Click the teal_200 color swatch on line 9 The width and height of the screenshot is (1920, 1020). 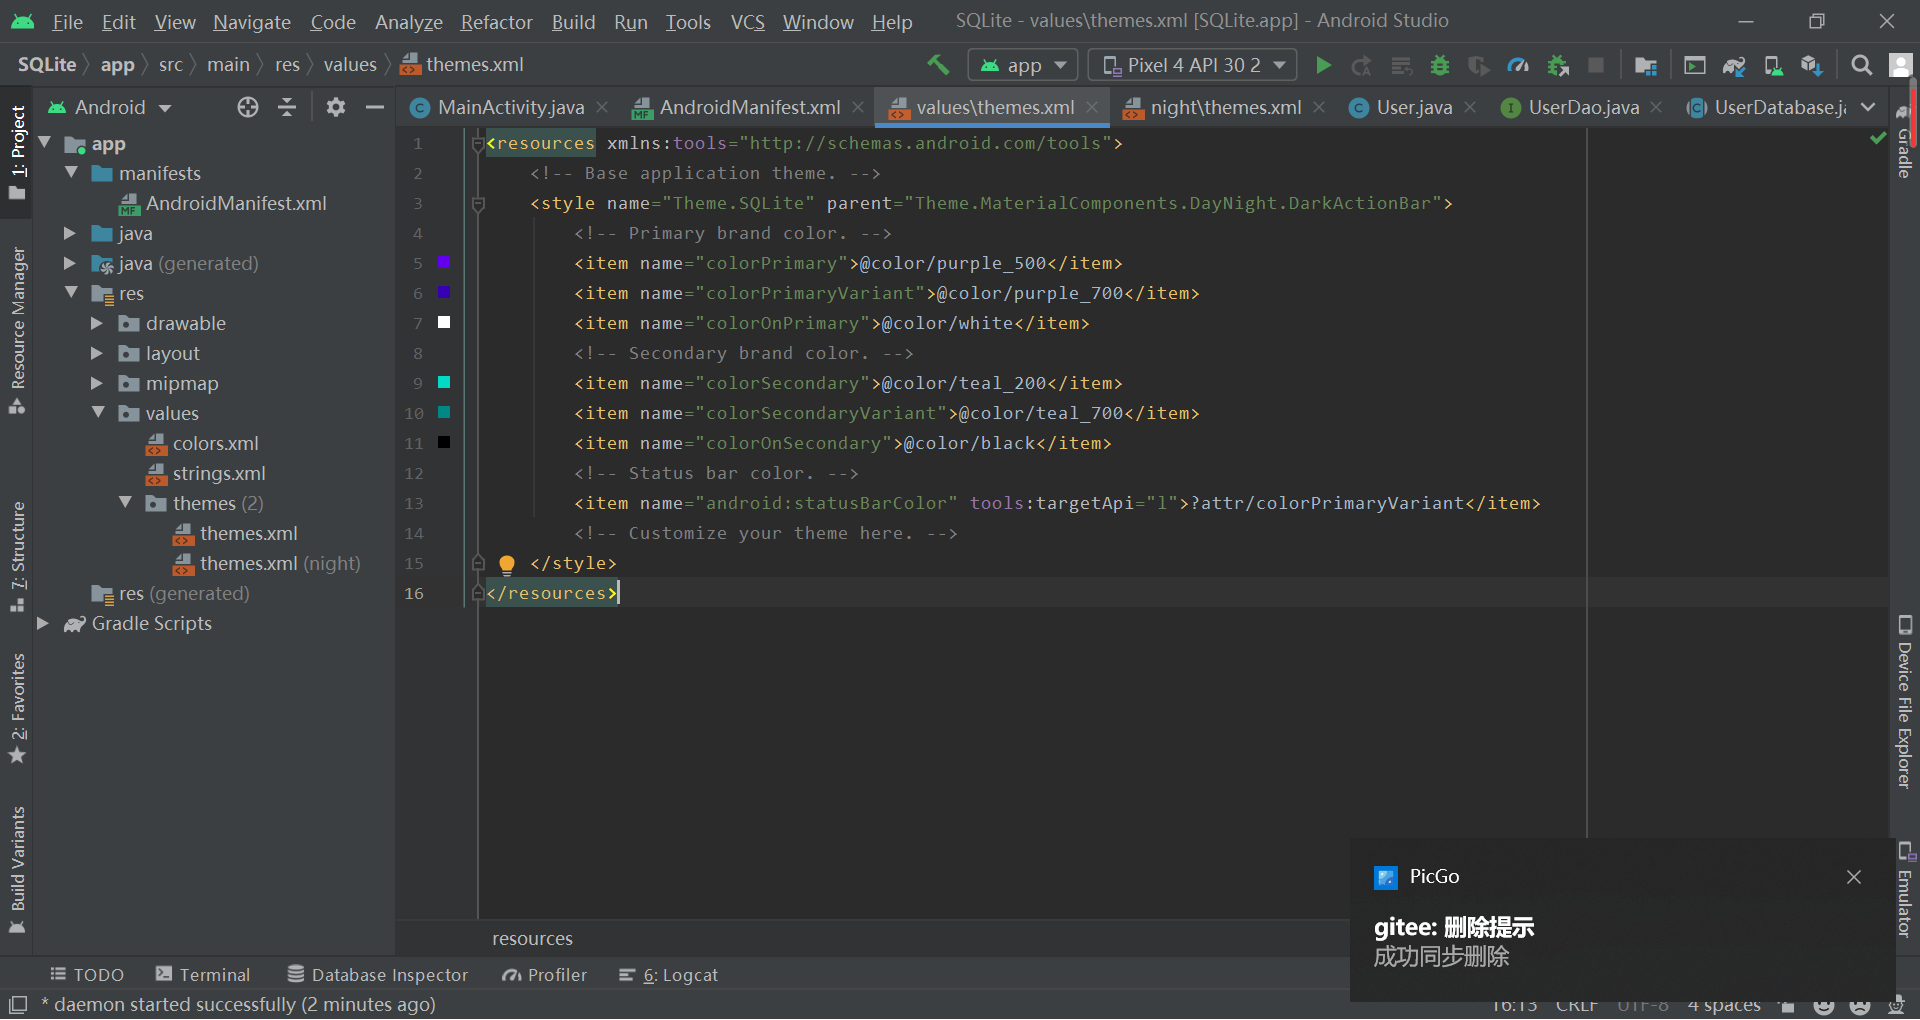point(444,382)
